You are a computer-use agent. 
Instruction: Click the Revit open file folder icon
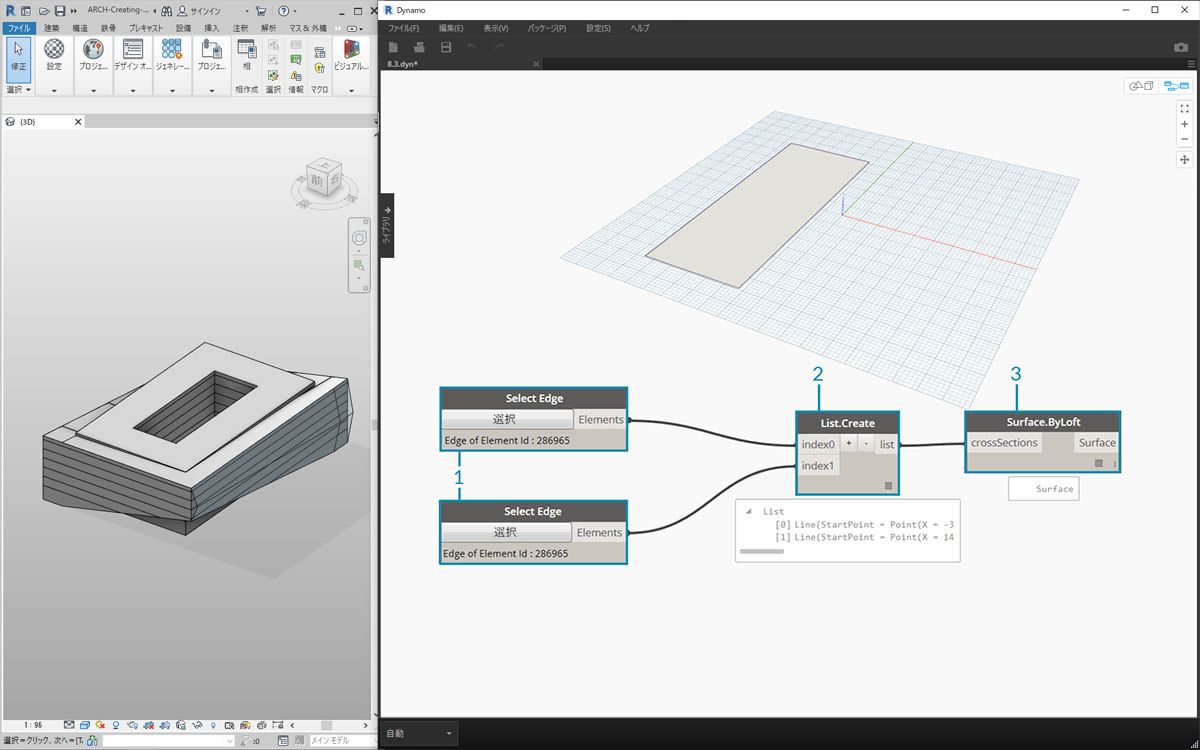[44, 10]
